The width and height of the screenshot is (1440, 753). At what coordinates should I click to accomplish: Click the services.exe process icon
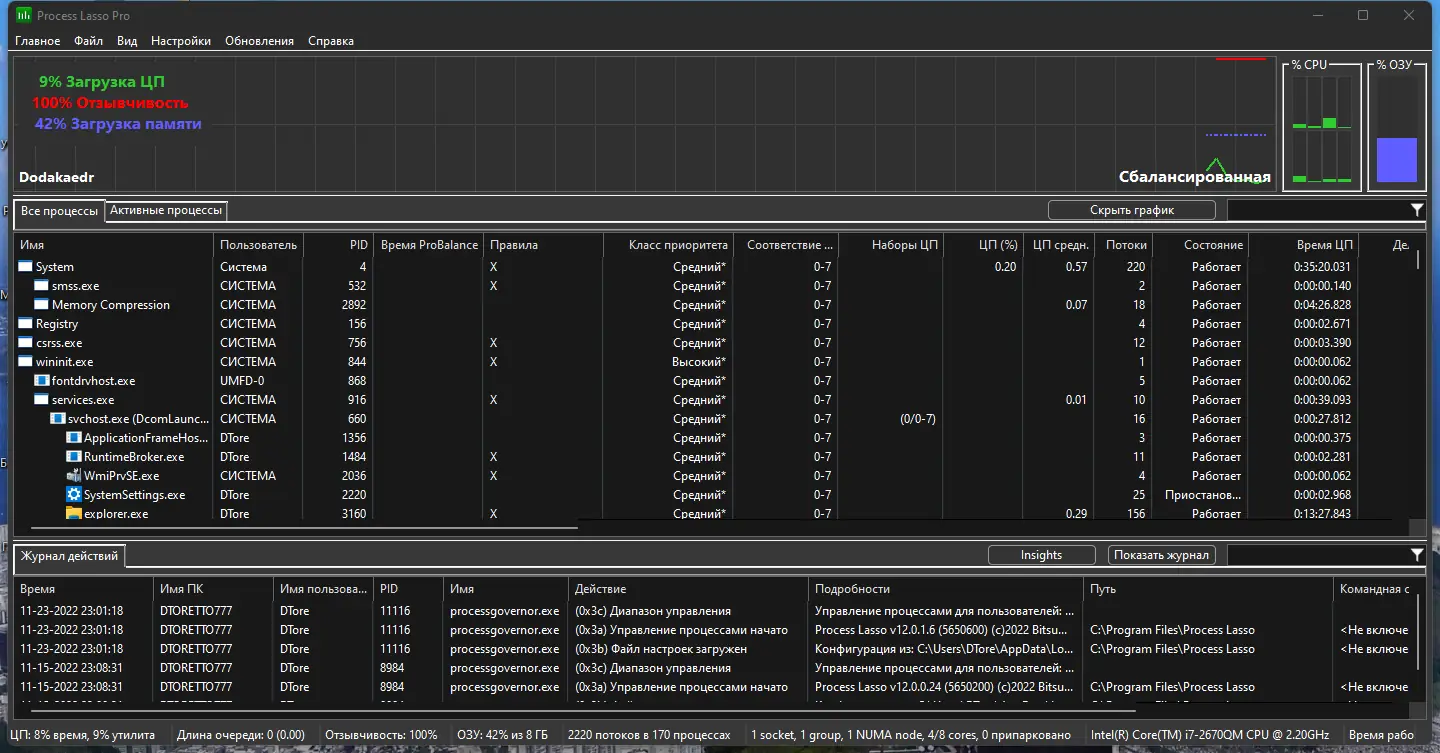point(41,400)
